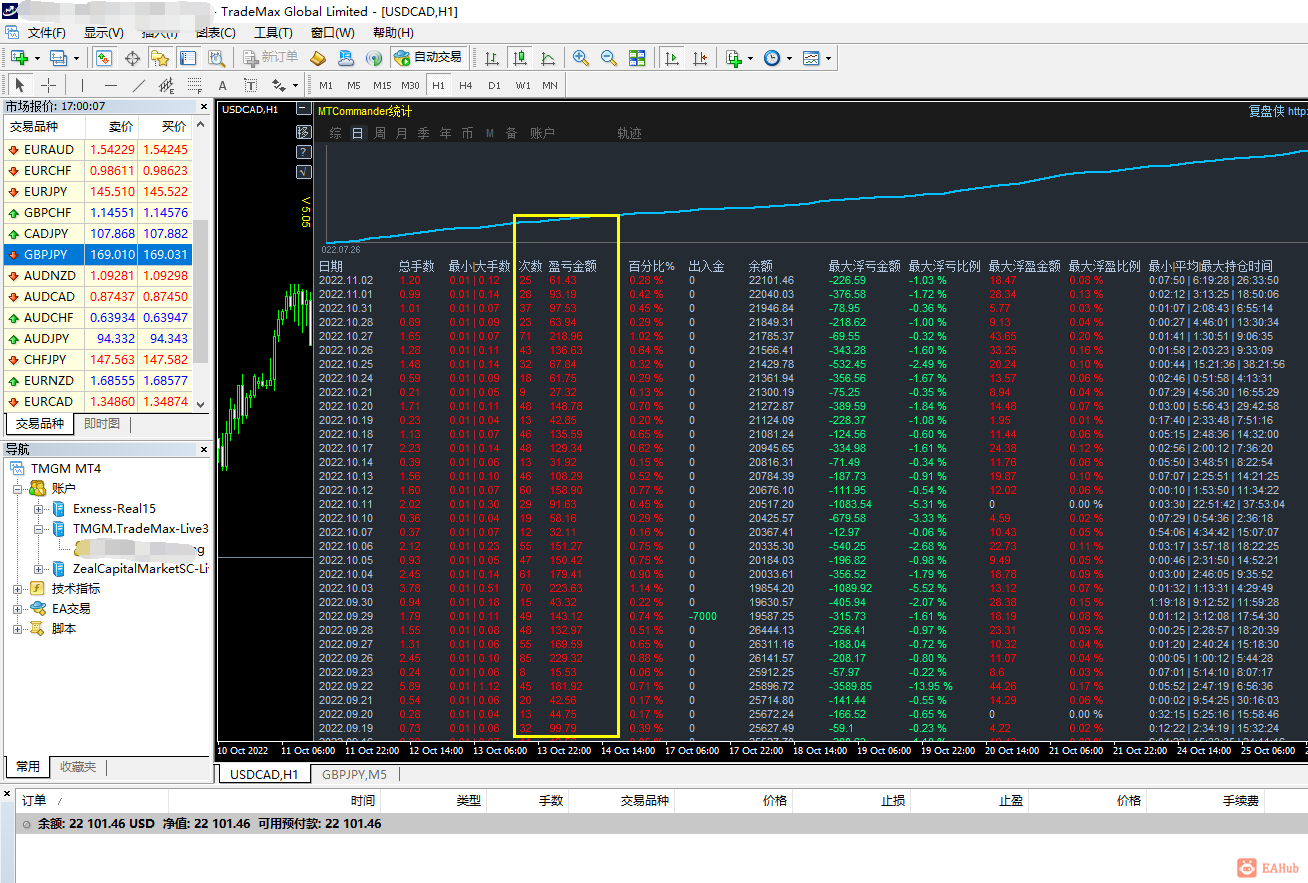This screenshot has width=1308, height=883.
Task: Expand the Exness-Real15 account node
Action: pyautogui.click(x=38, y=509)
